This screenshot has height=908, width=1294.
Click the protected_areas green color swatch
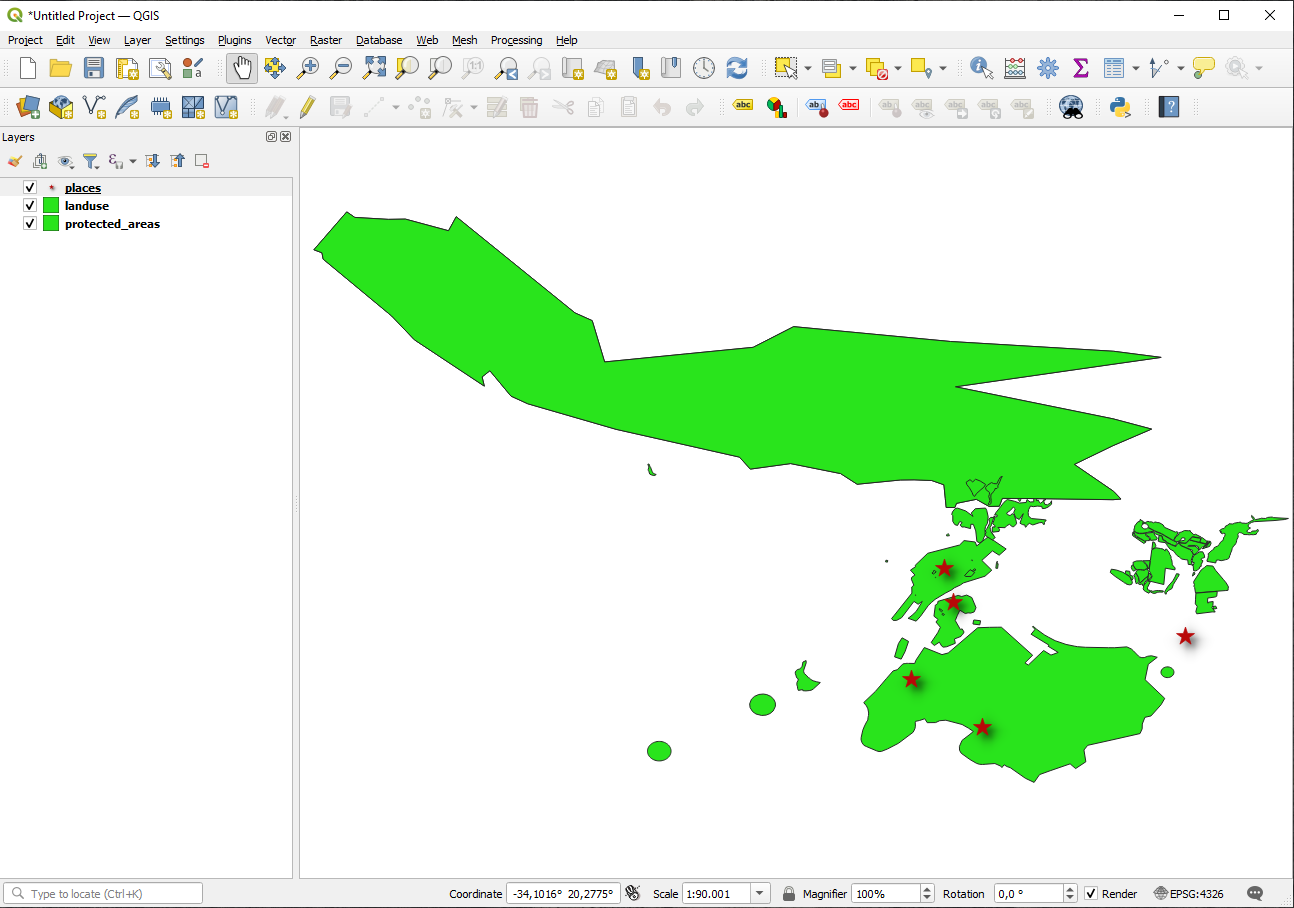pyautogui.click(x=51, y=224)
